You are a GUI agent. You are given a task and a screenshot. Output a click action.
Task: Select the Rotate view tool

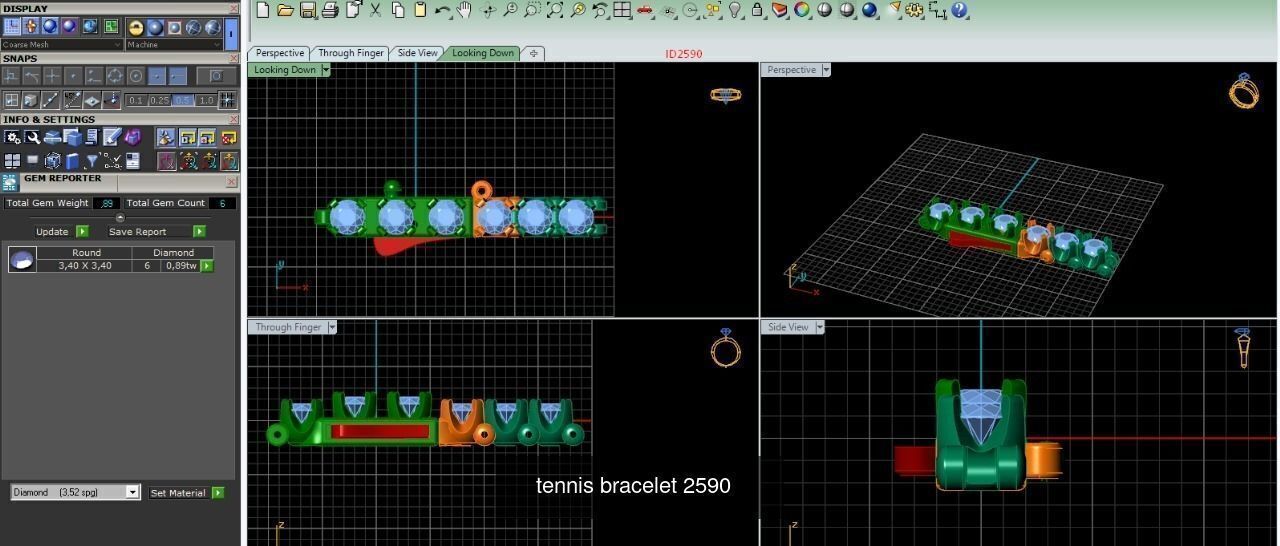click(x=488, y=10)
